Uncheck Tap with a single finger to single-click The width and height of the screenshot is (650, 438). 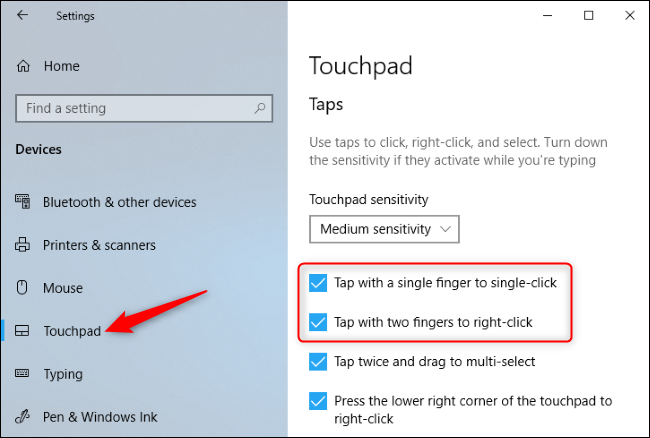click(319, 283)
